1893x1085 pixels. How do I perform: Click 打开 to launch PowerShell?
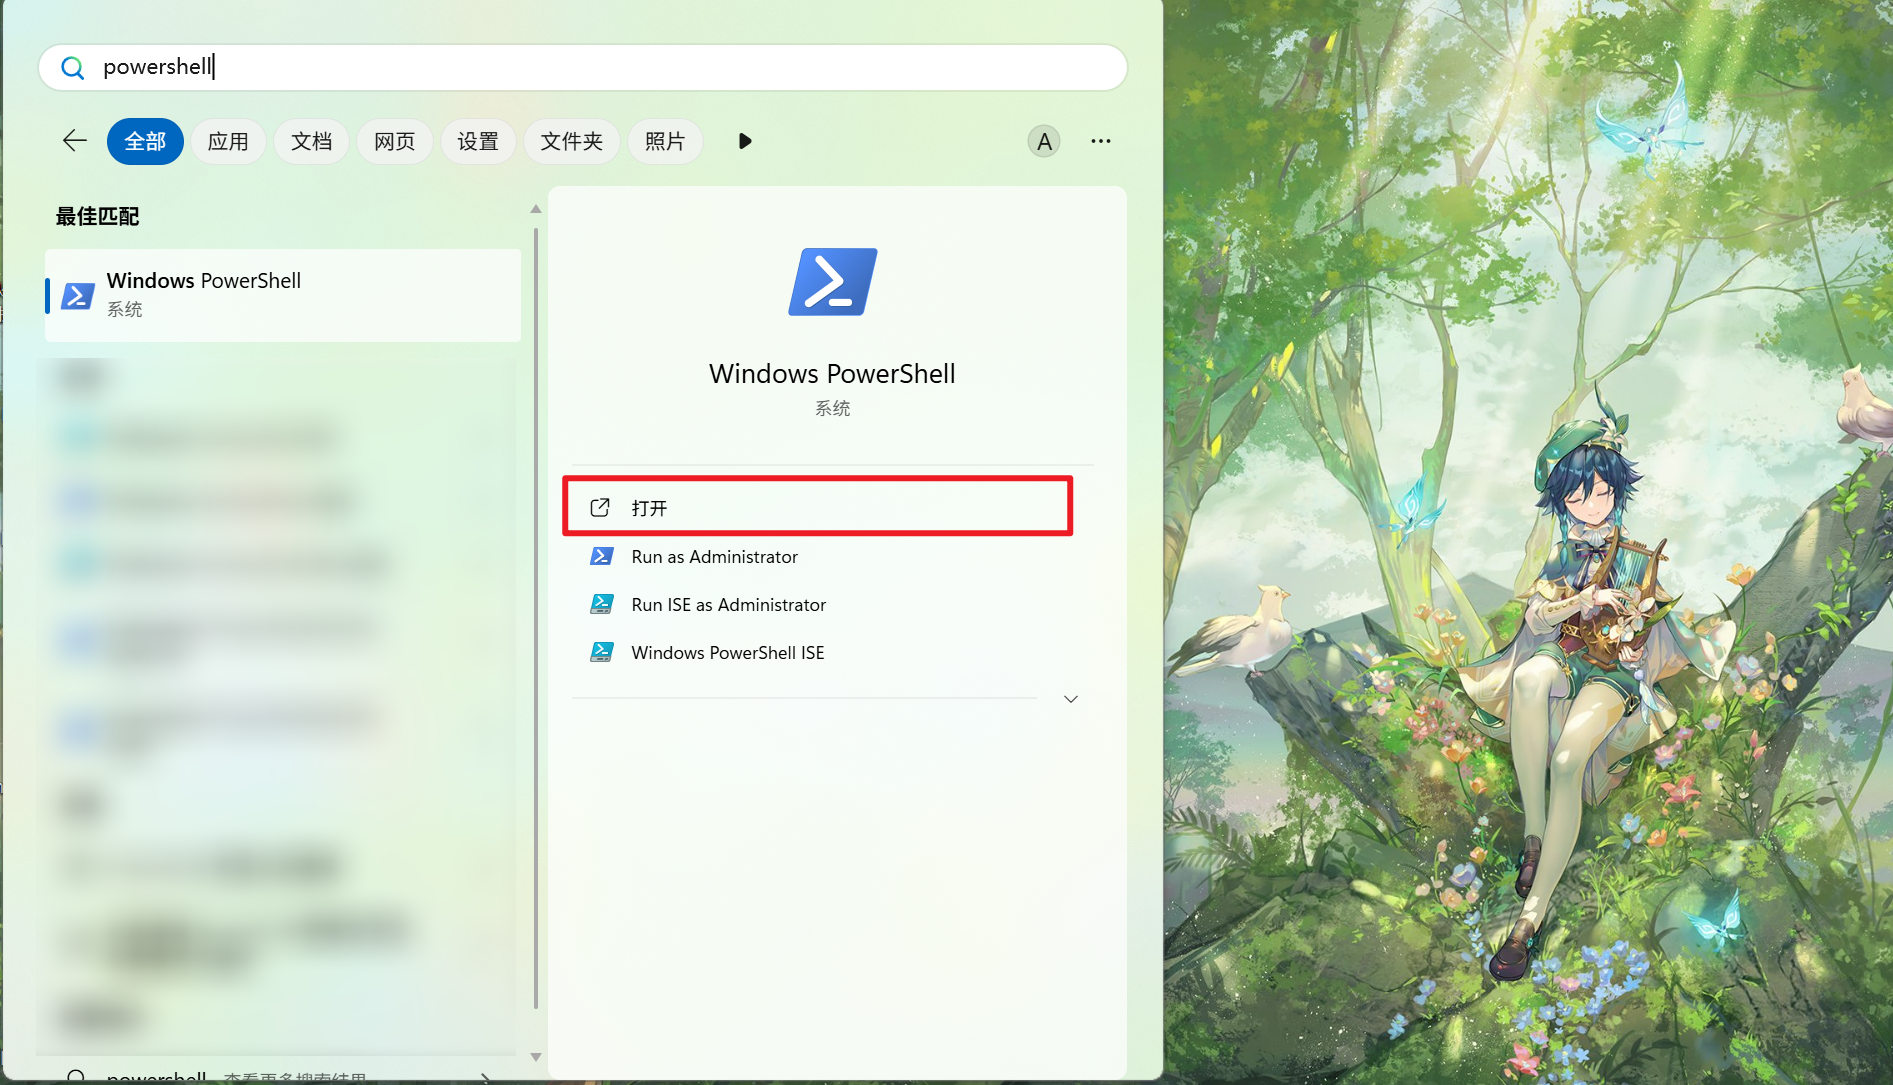click(x=818, y=507)
